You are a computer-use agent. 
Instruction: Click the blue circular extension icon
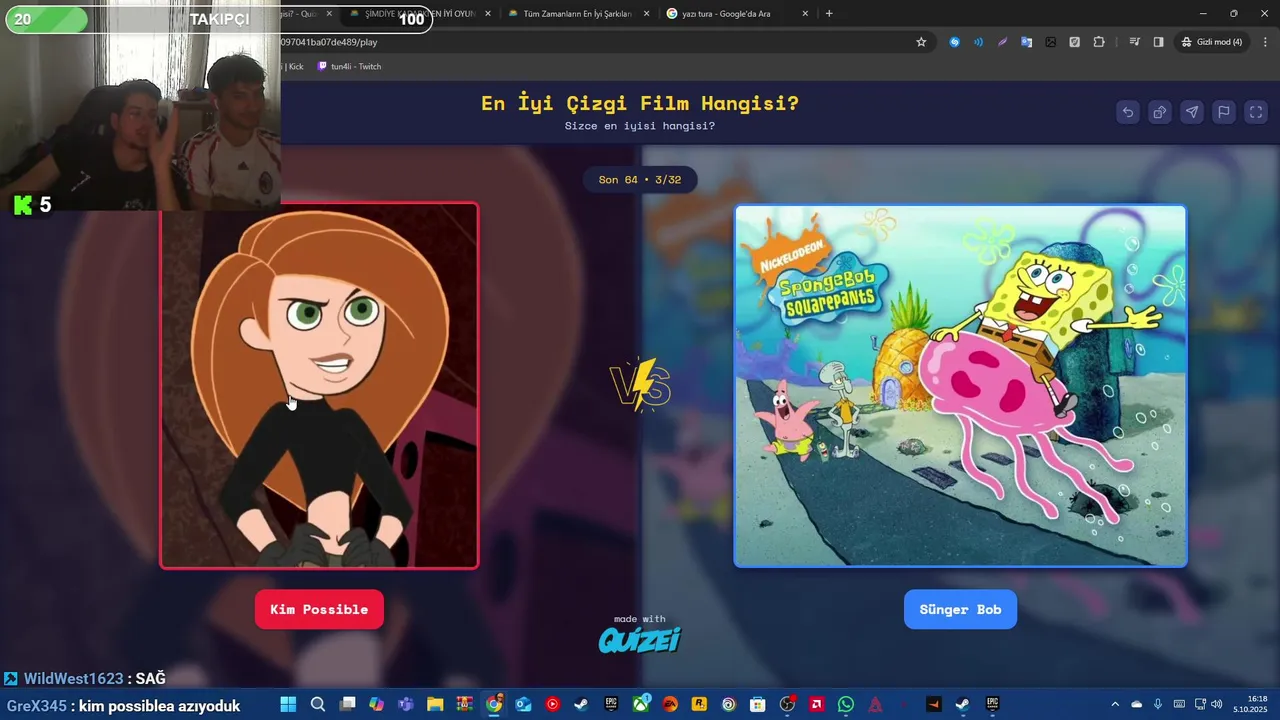(954, 42)
